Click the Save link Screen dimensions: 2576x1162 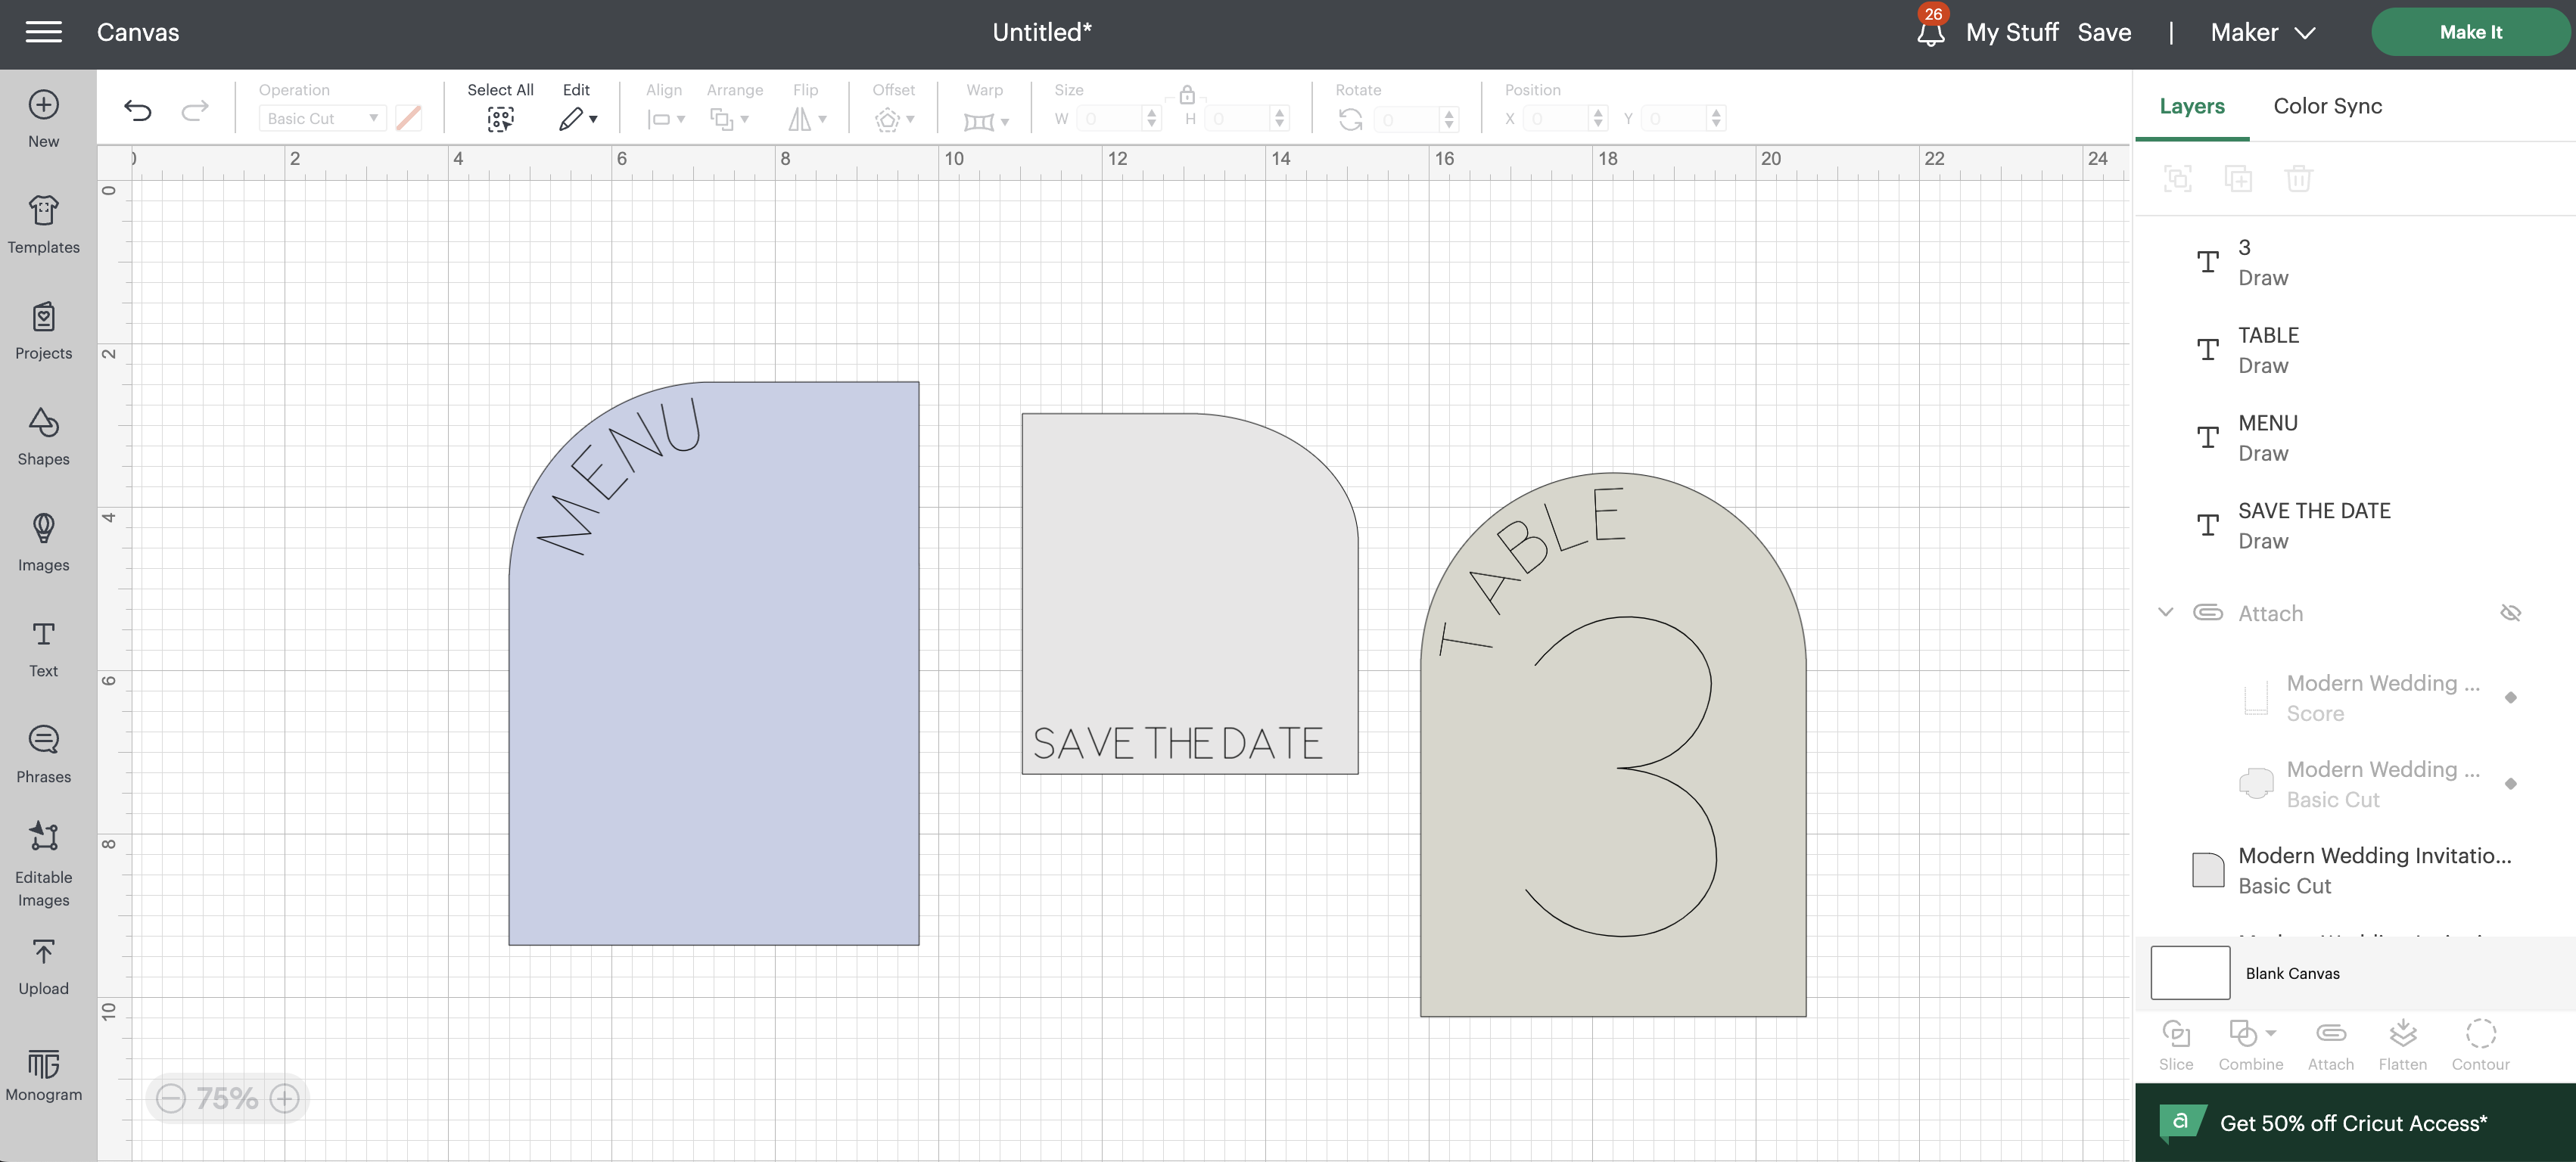tap(2104, 32)
